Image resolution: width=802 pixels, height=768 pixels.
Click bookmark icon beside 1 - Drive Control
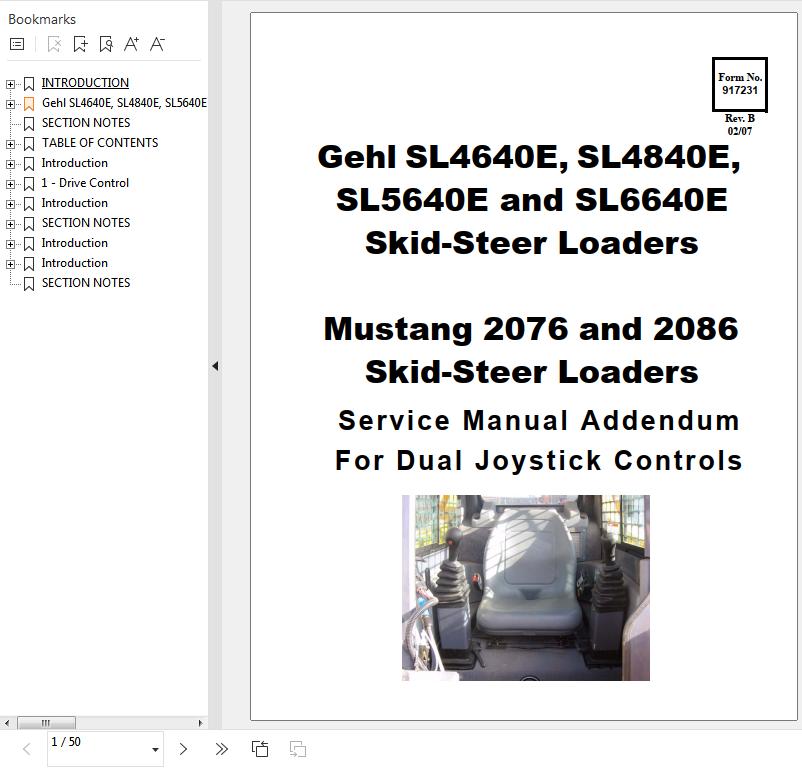(29, 184)
